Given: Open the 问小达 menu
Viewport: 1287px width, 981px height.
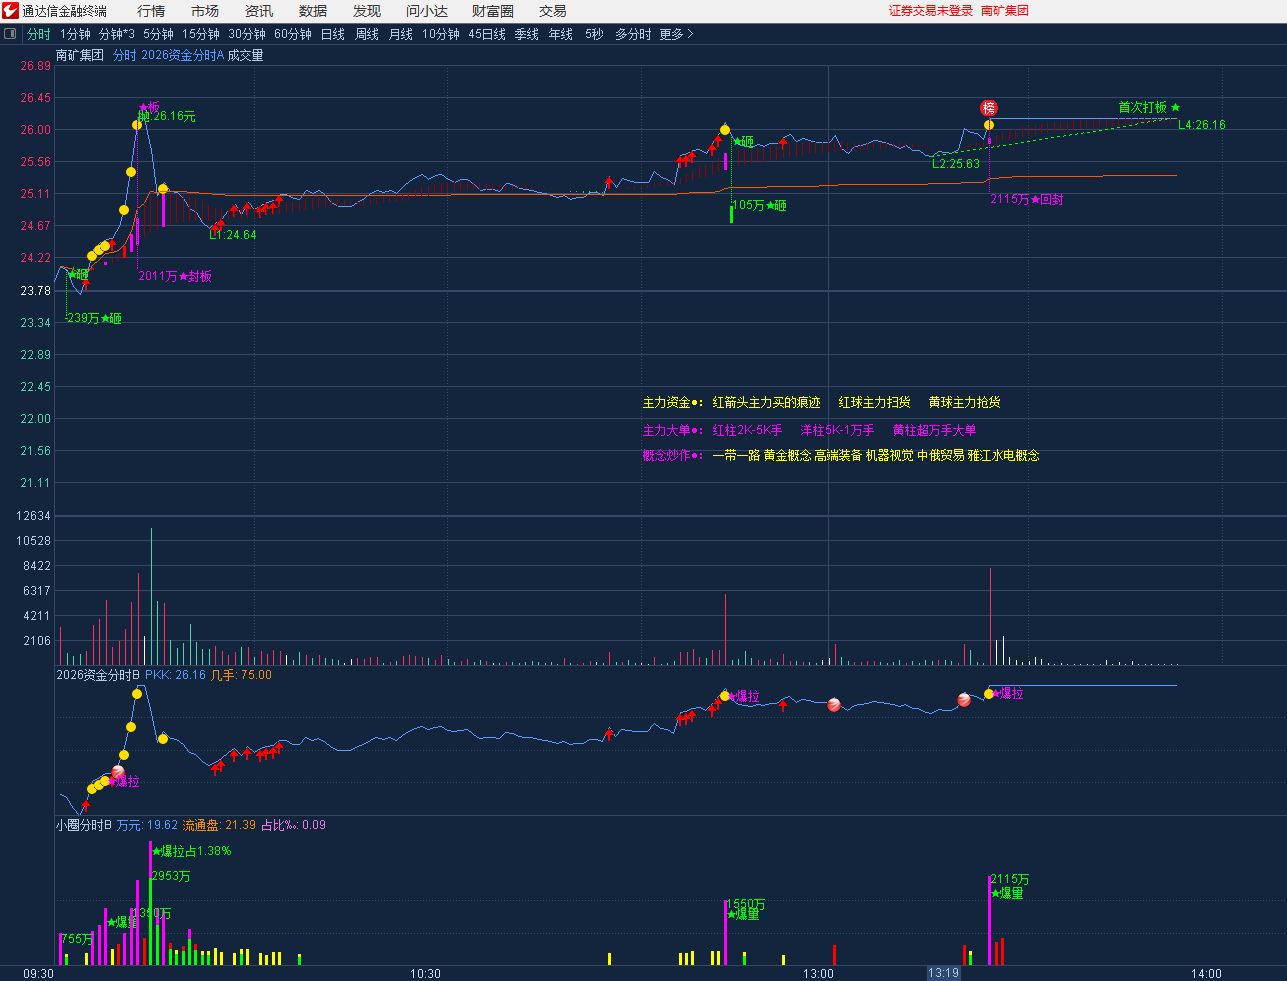Looking at the screenshot, I should click(426, 11).
